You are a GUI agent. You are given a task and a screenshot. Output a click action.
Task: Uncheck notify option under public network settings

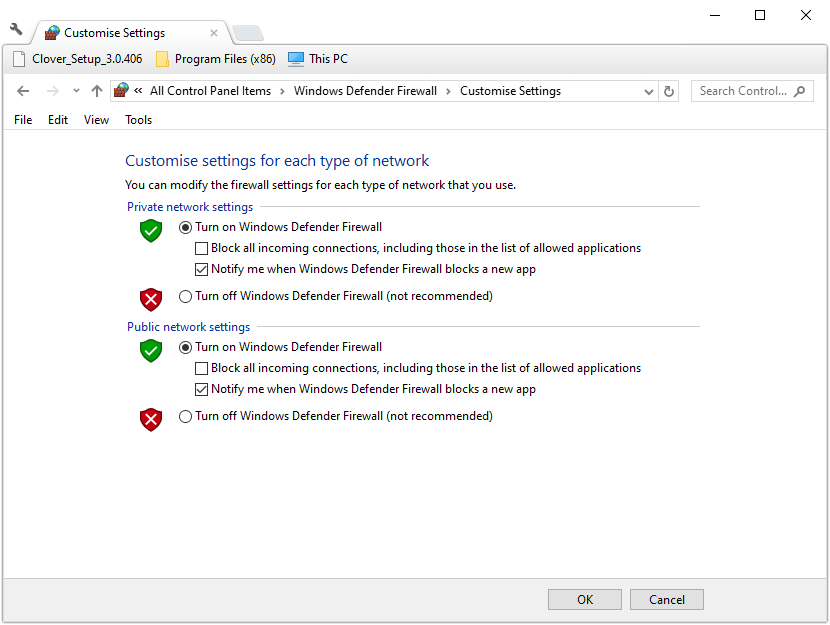tap(202, 389)
